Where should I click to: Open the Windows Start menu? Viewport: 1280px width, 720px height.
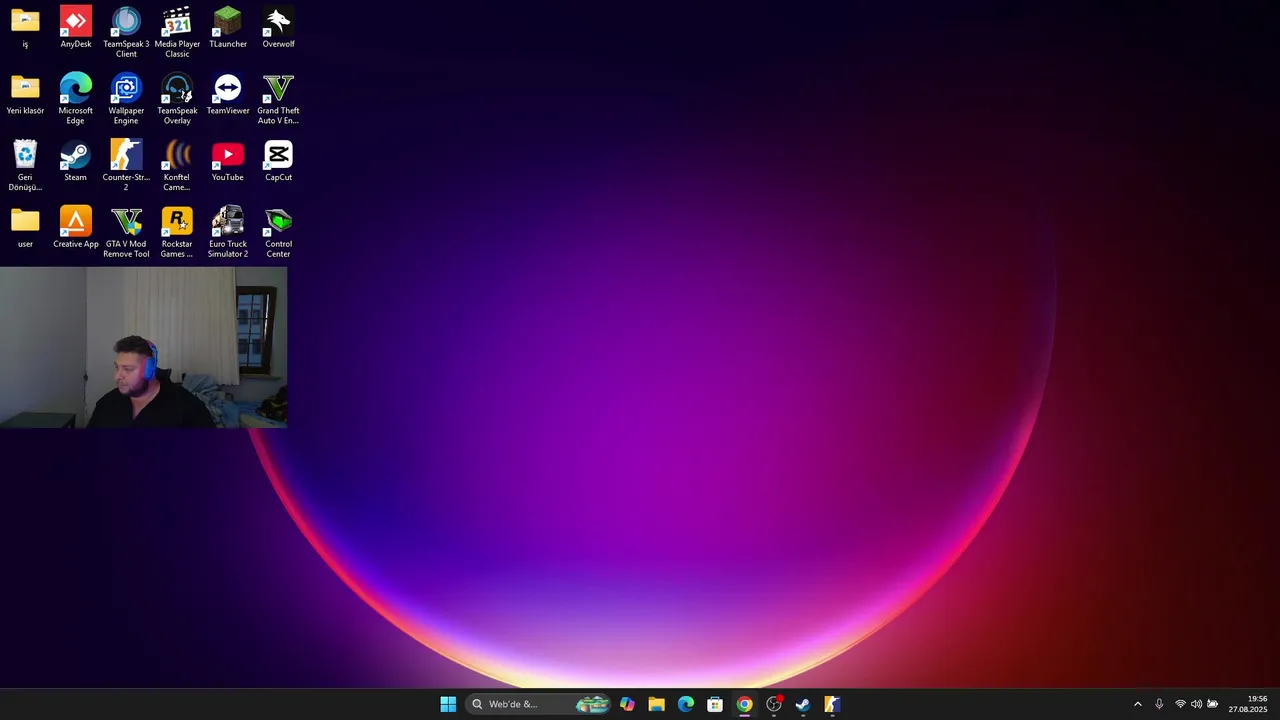pyautogui.click(x=448, y=704)
